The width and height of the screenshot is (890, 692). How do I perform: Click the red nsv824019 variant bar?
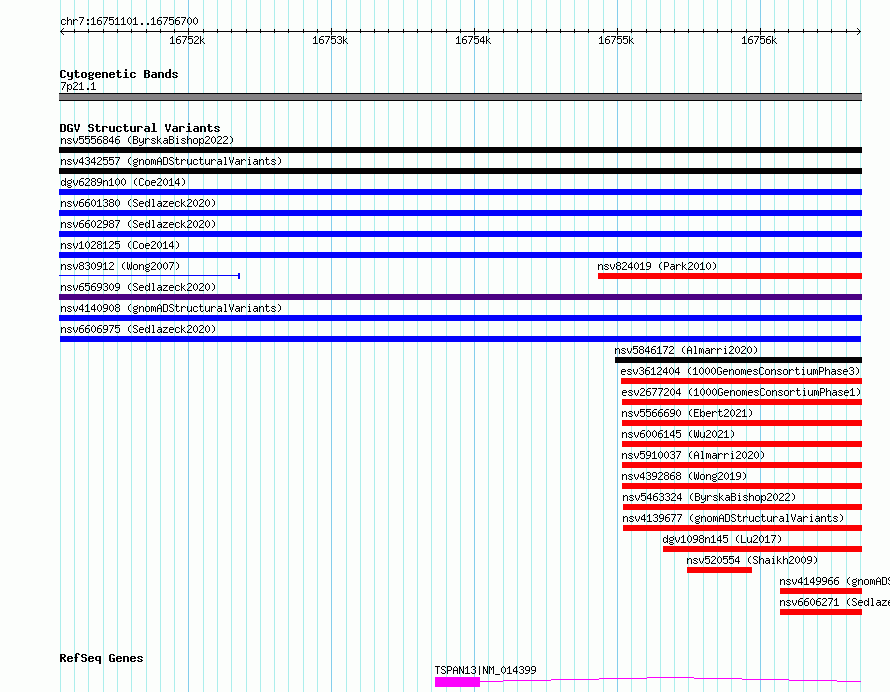tap(730, 276)
